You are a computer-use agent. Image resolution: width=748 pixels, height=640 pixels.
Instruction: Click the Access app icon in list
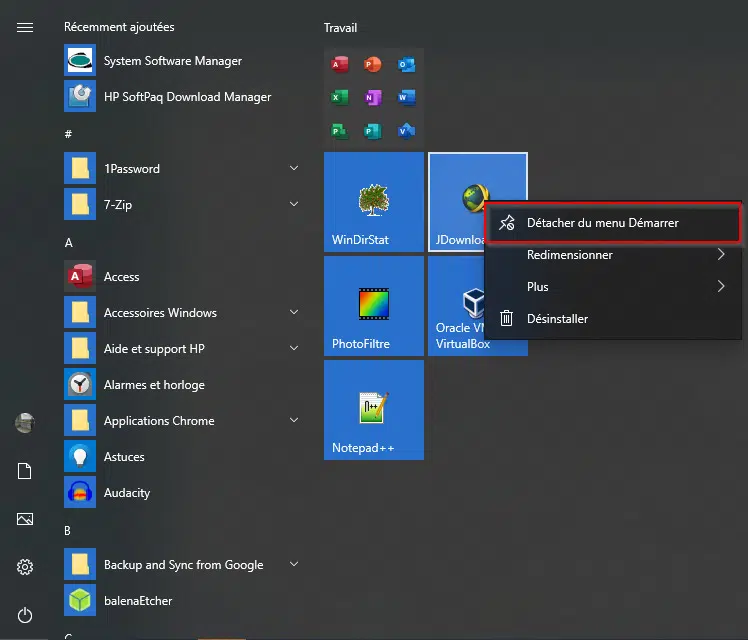(x=80, y=276)
